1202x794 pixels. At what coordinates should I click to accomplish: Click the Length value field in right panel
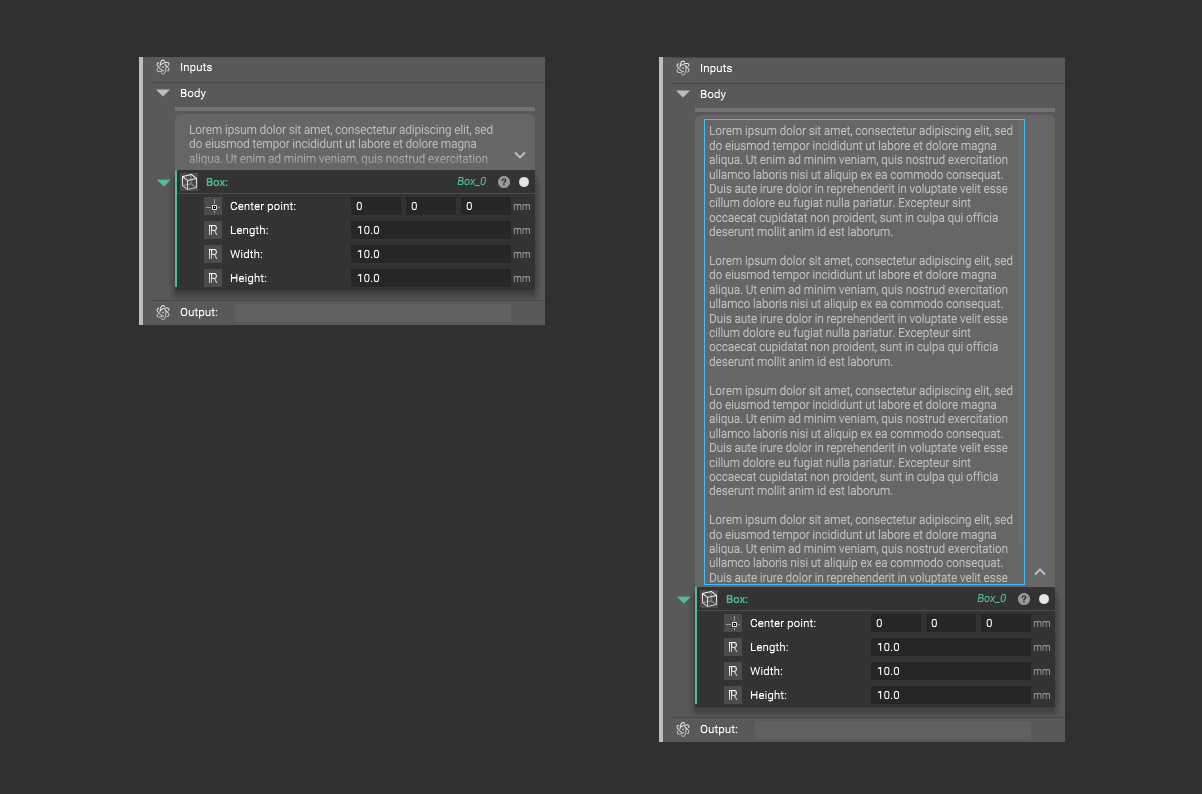951,647
